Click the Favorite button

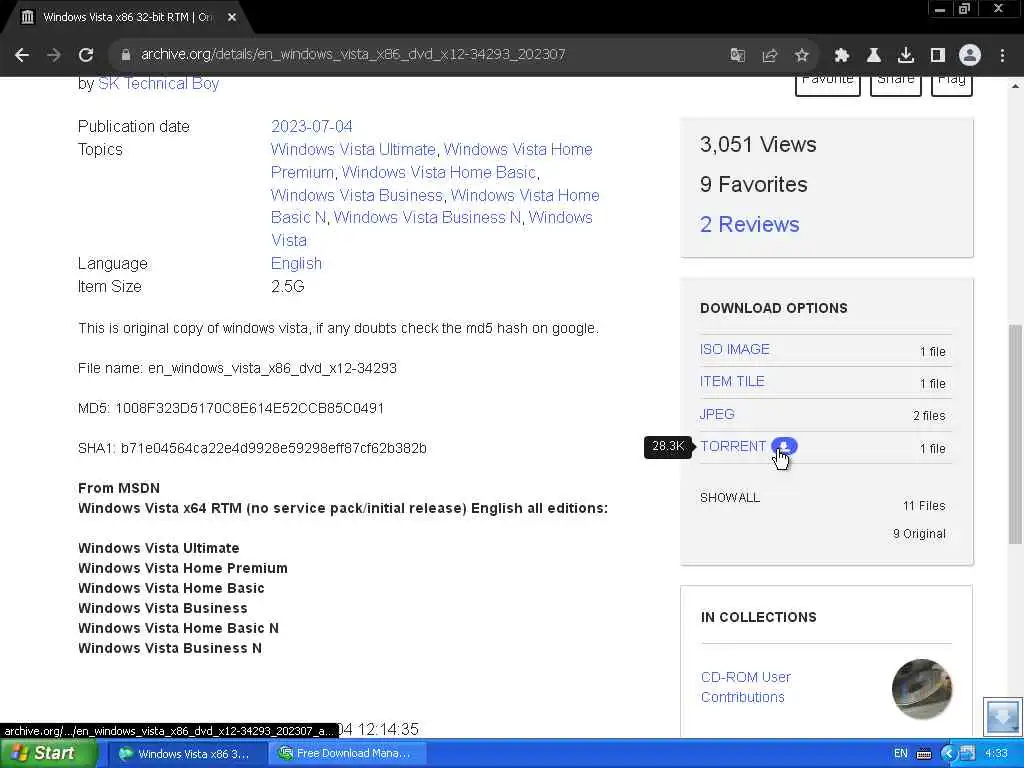pyautogui.click(x=827, y=84)
